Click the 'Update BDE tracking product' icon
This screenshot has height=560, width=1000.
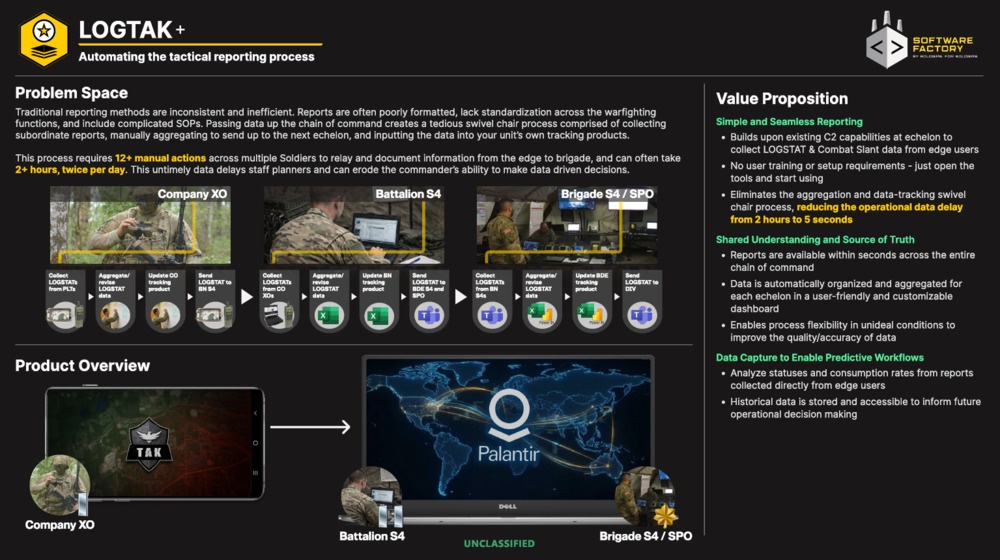591,314
